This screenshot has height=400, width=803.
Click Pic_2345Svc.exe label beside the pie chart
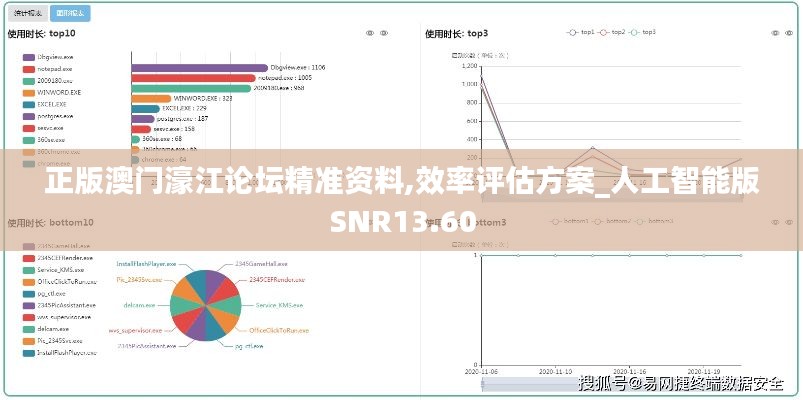tap(139, 280)
